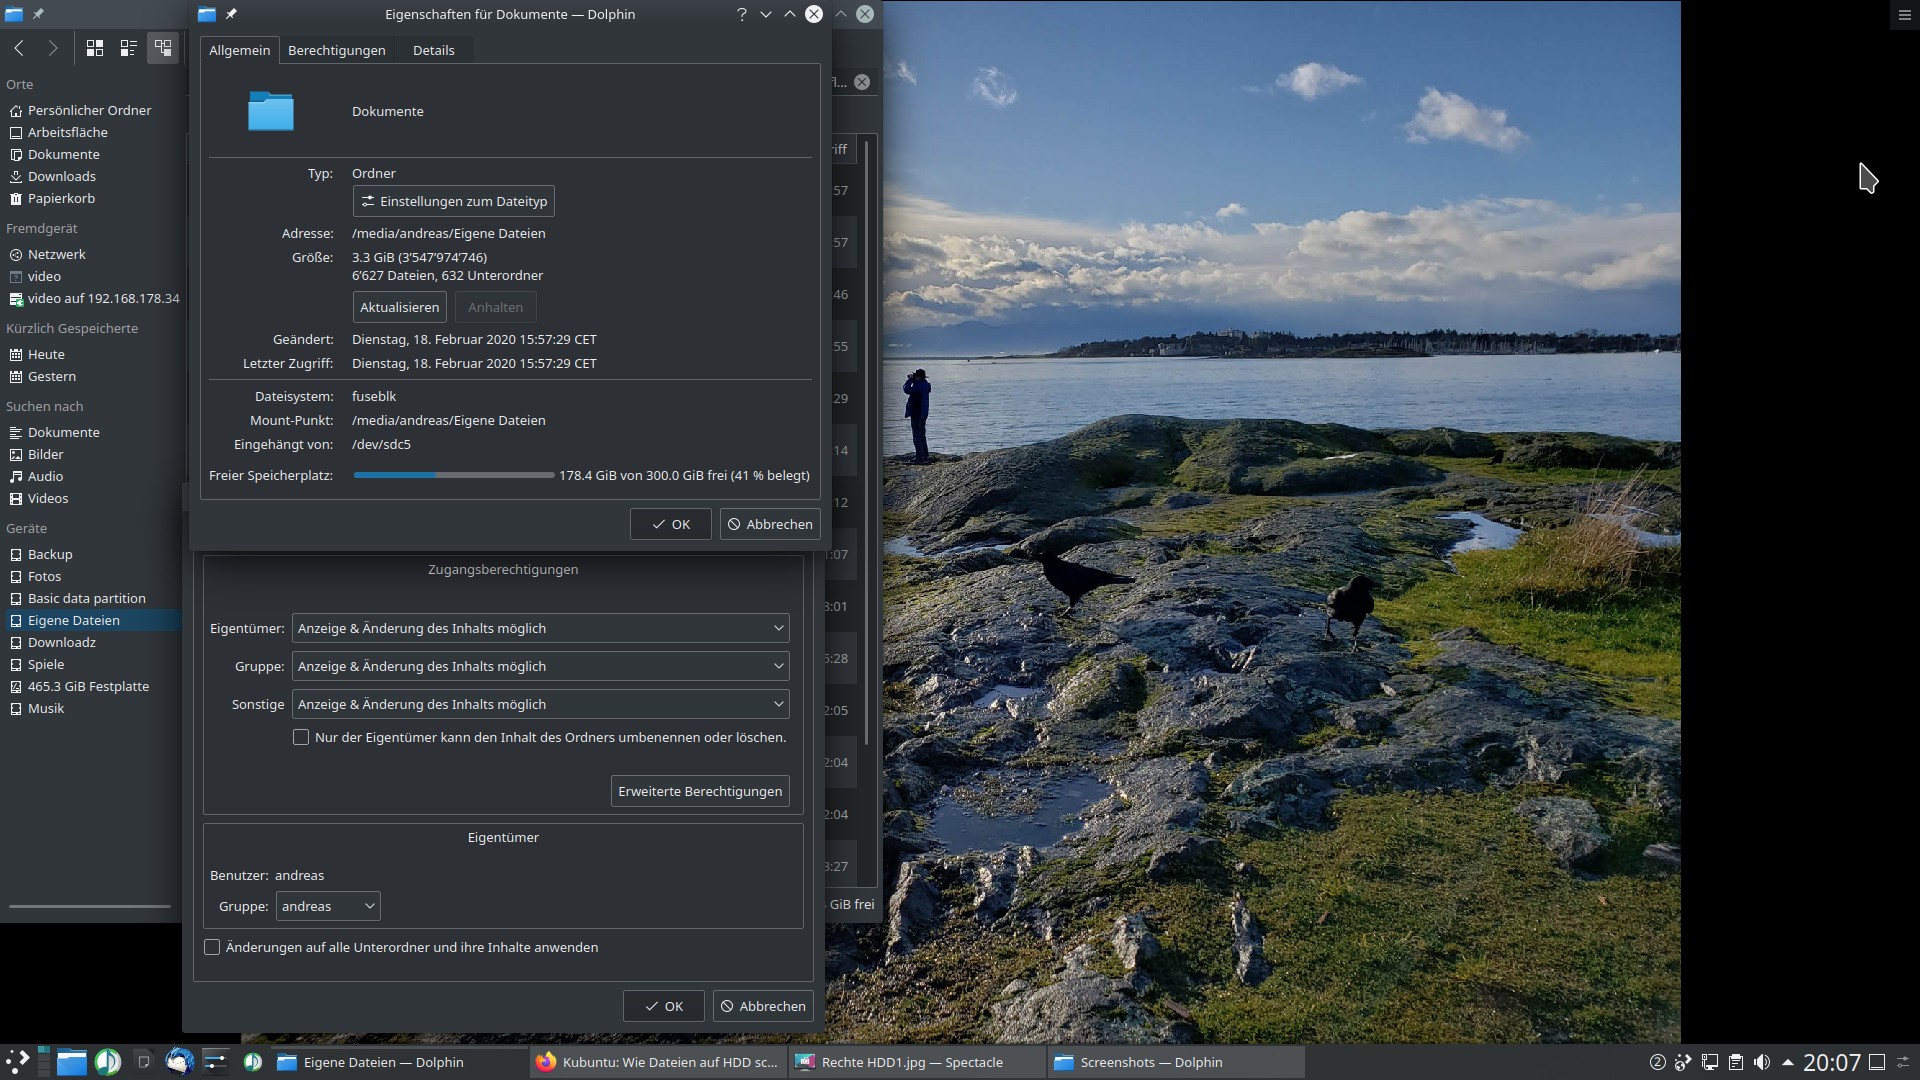Switch to the Berechtigungen tab
This screenshot has height=1080, width=1920.
click(x=336, y=50)
